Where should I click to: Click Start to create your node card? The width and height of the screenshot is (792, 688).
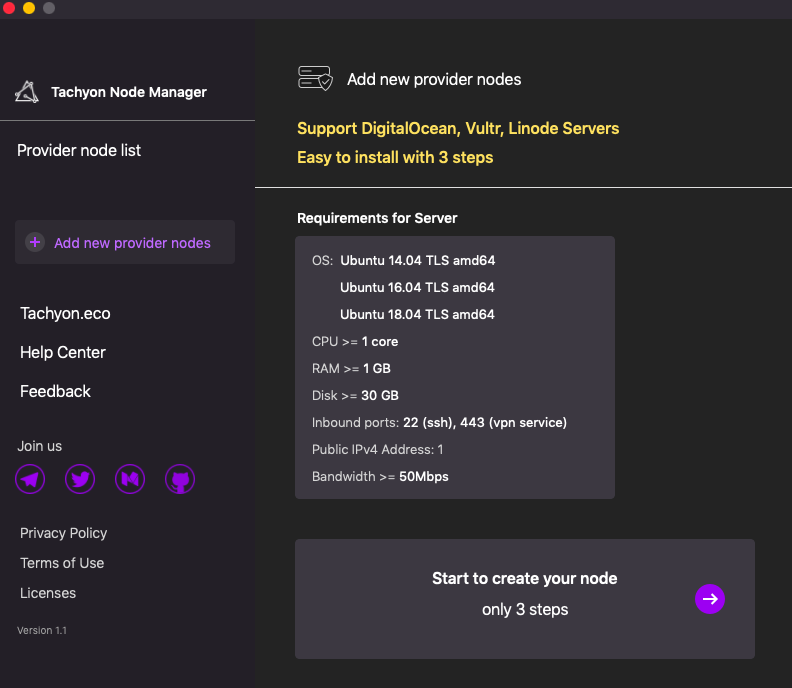point(525,599)
